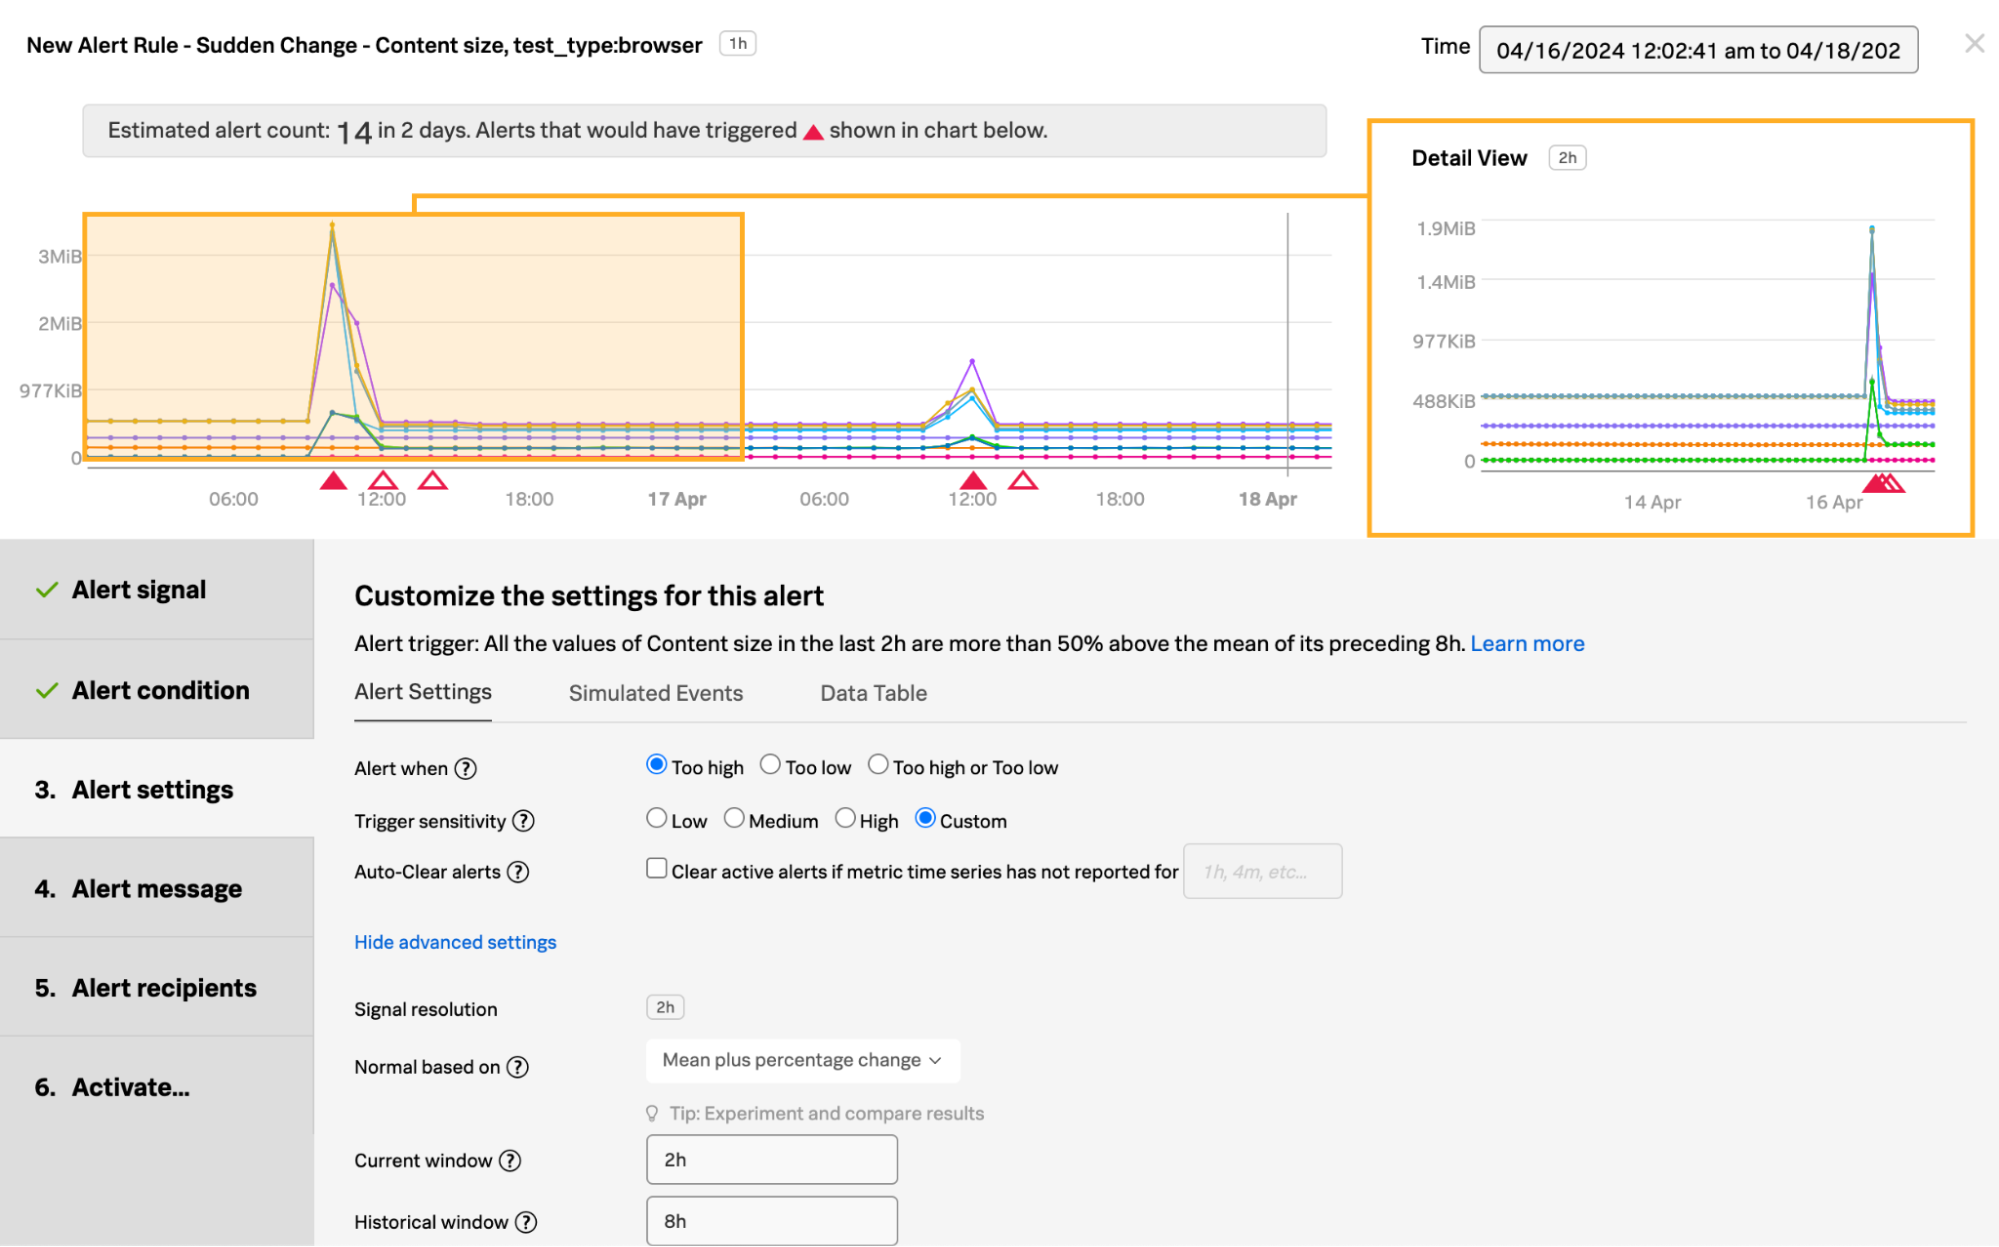This screenshot has width=1999, height=1247.
Task: Click the estimated alert count number 14
Action: 353,132
